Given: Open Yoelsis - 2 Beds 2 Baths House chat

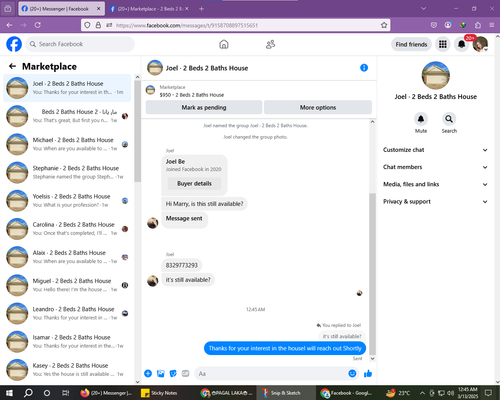Looking at the screenshot, I should click(67, 201).
